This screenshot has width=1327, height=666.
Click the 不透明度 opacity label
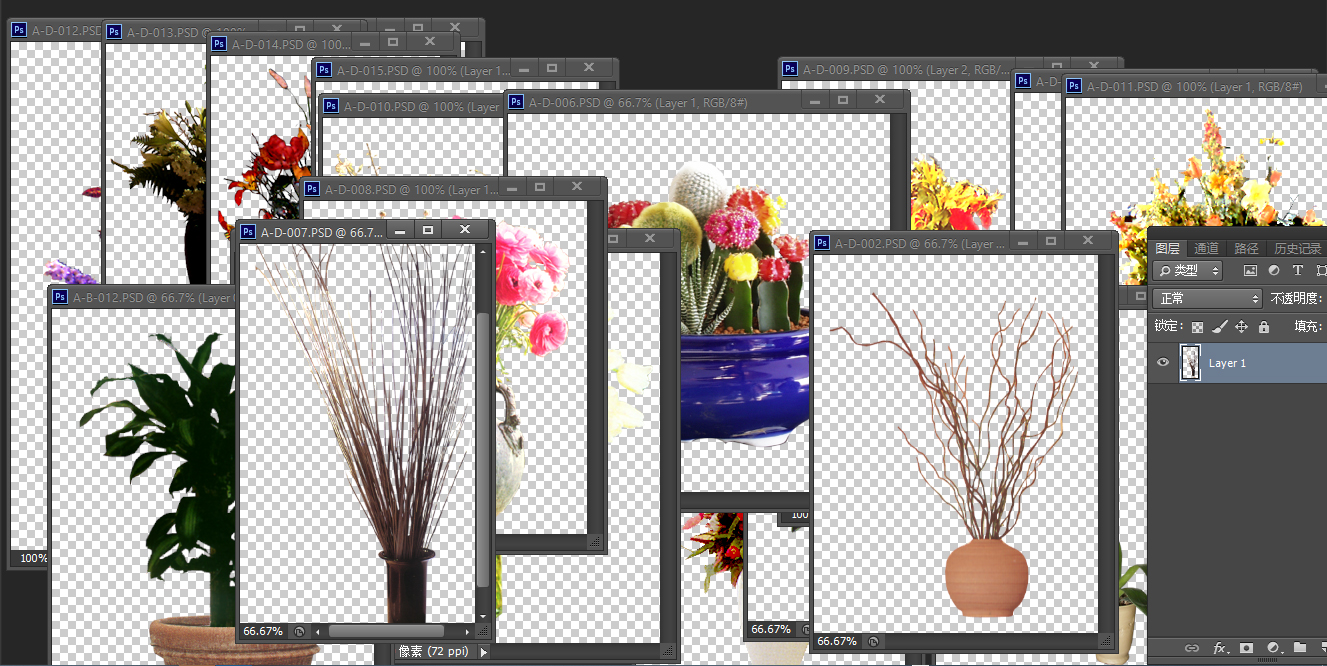[x=1297, y=298]
